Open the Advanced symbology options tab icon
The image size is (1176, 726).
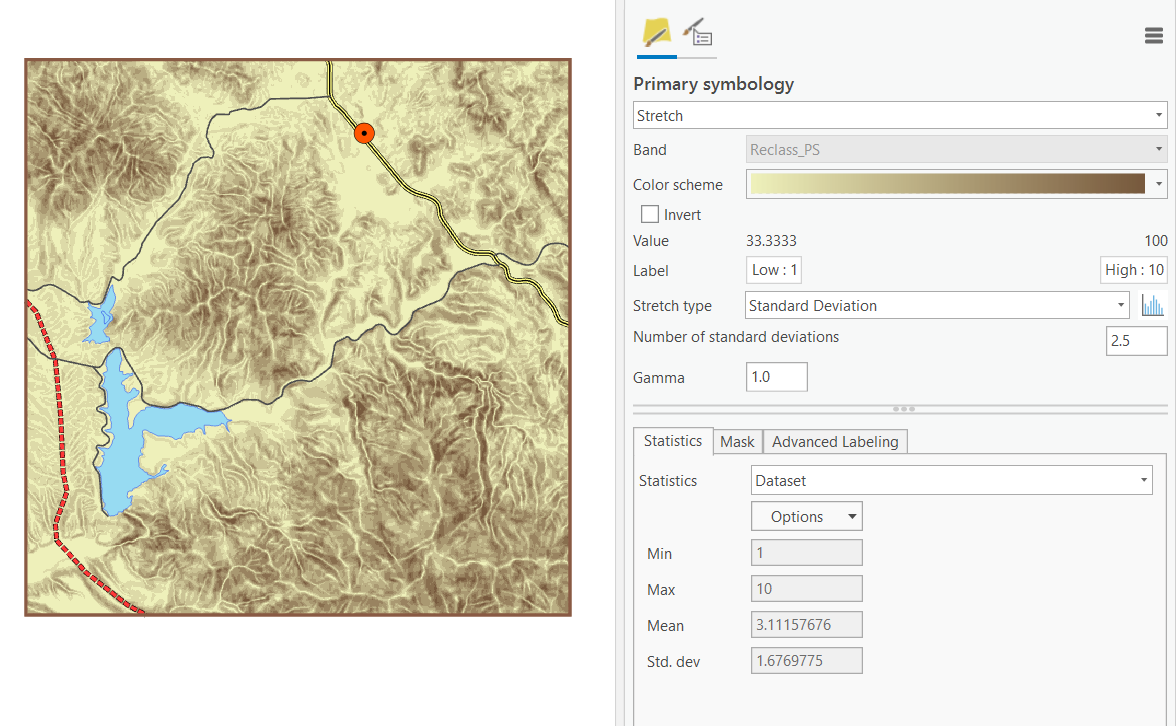point(698,34)
